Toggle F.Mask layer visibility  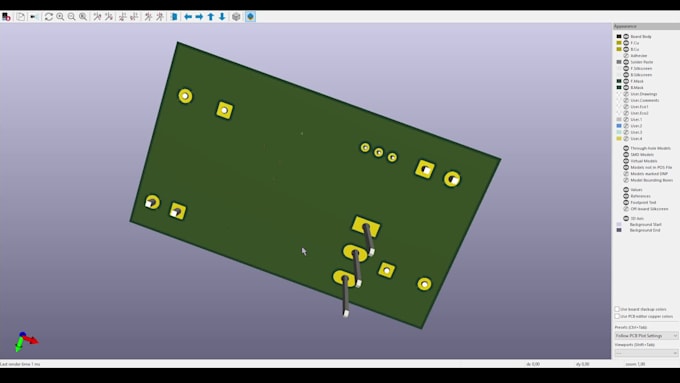point(626,81)
